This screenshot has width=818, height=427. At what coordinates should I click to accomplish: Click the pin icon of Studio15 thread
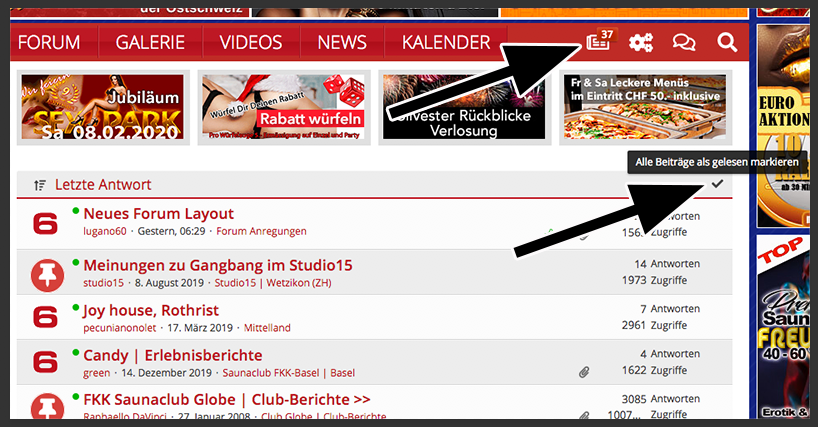(x=47, y=275)
